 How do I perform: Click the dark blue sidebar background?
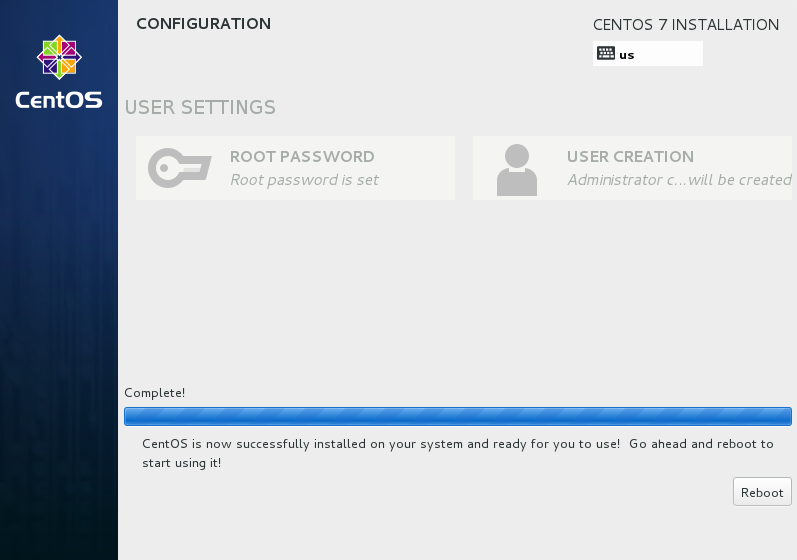pos(59,350)
